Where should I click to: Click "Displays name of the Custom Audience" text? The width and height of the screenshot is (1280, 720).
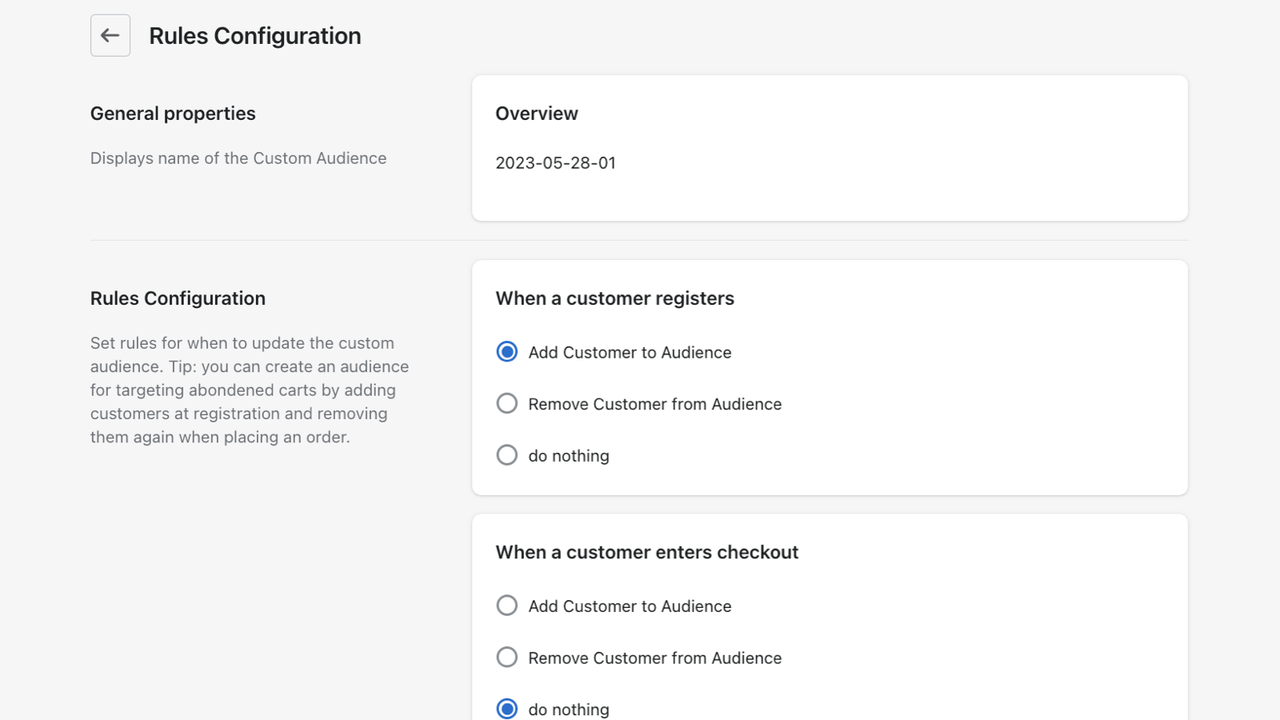pos(238,157)
